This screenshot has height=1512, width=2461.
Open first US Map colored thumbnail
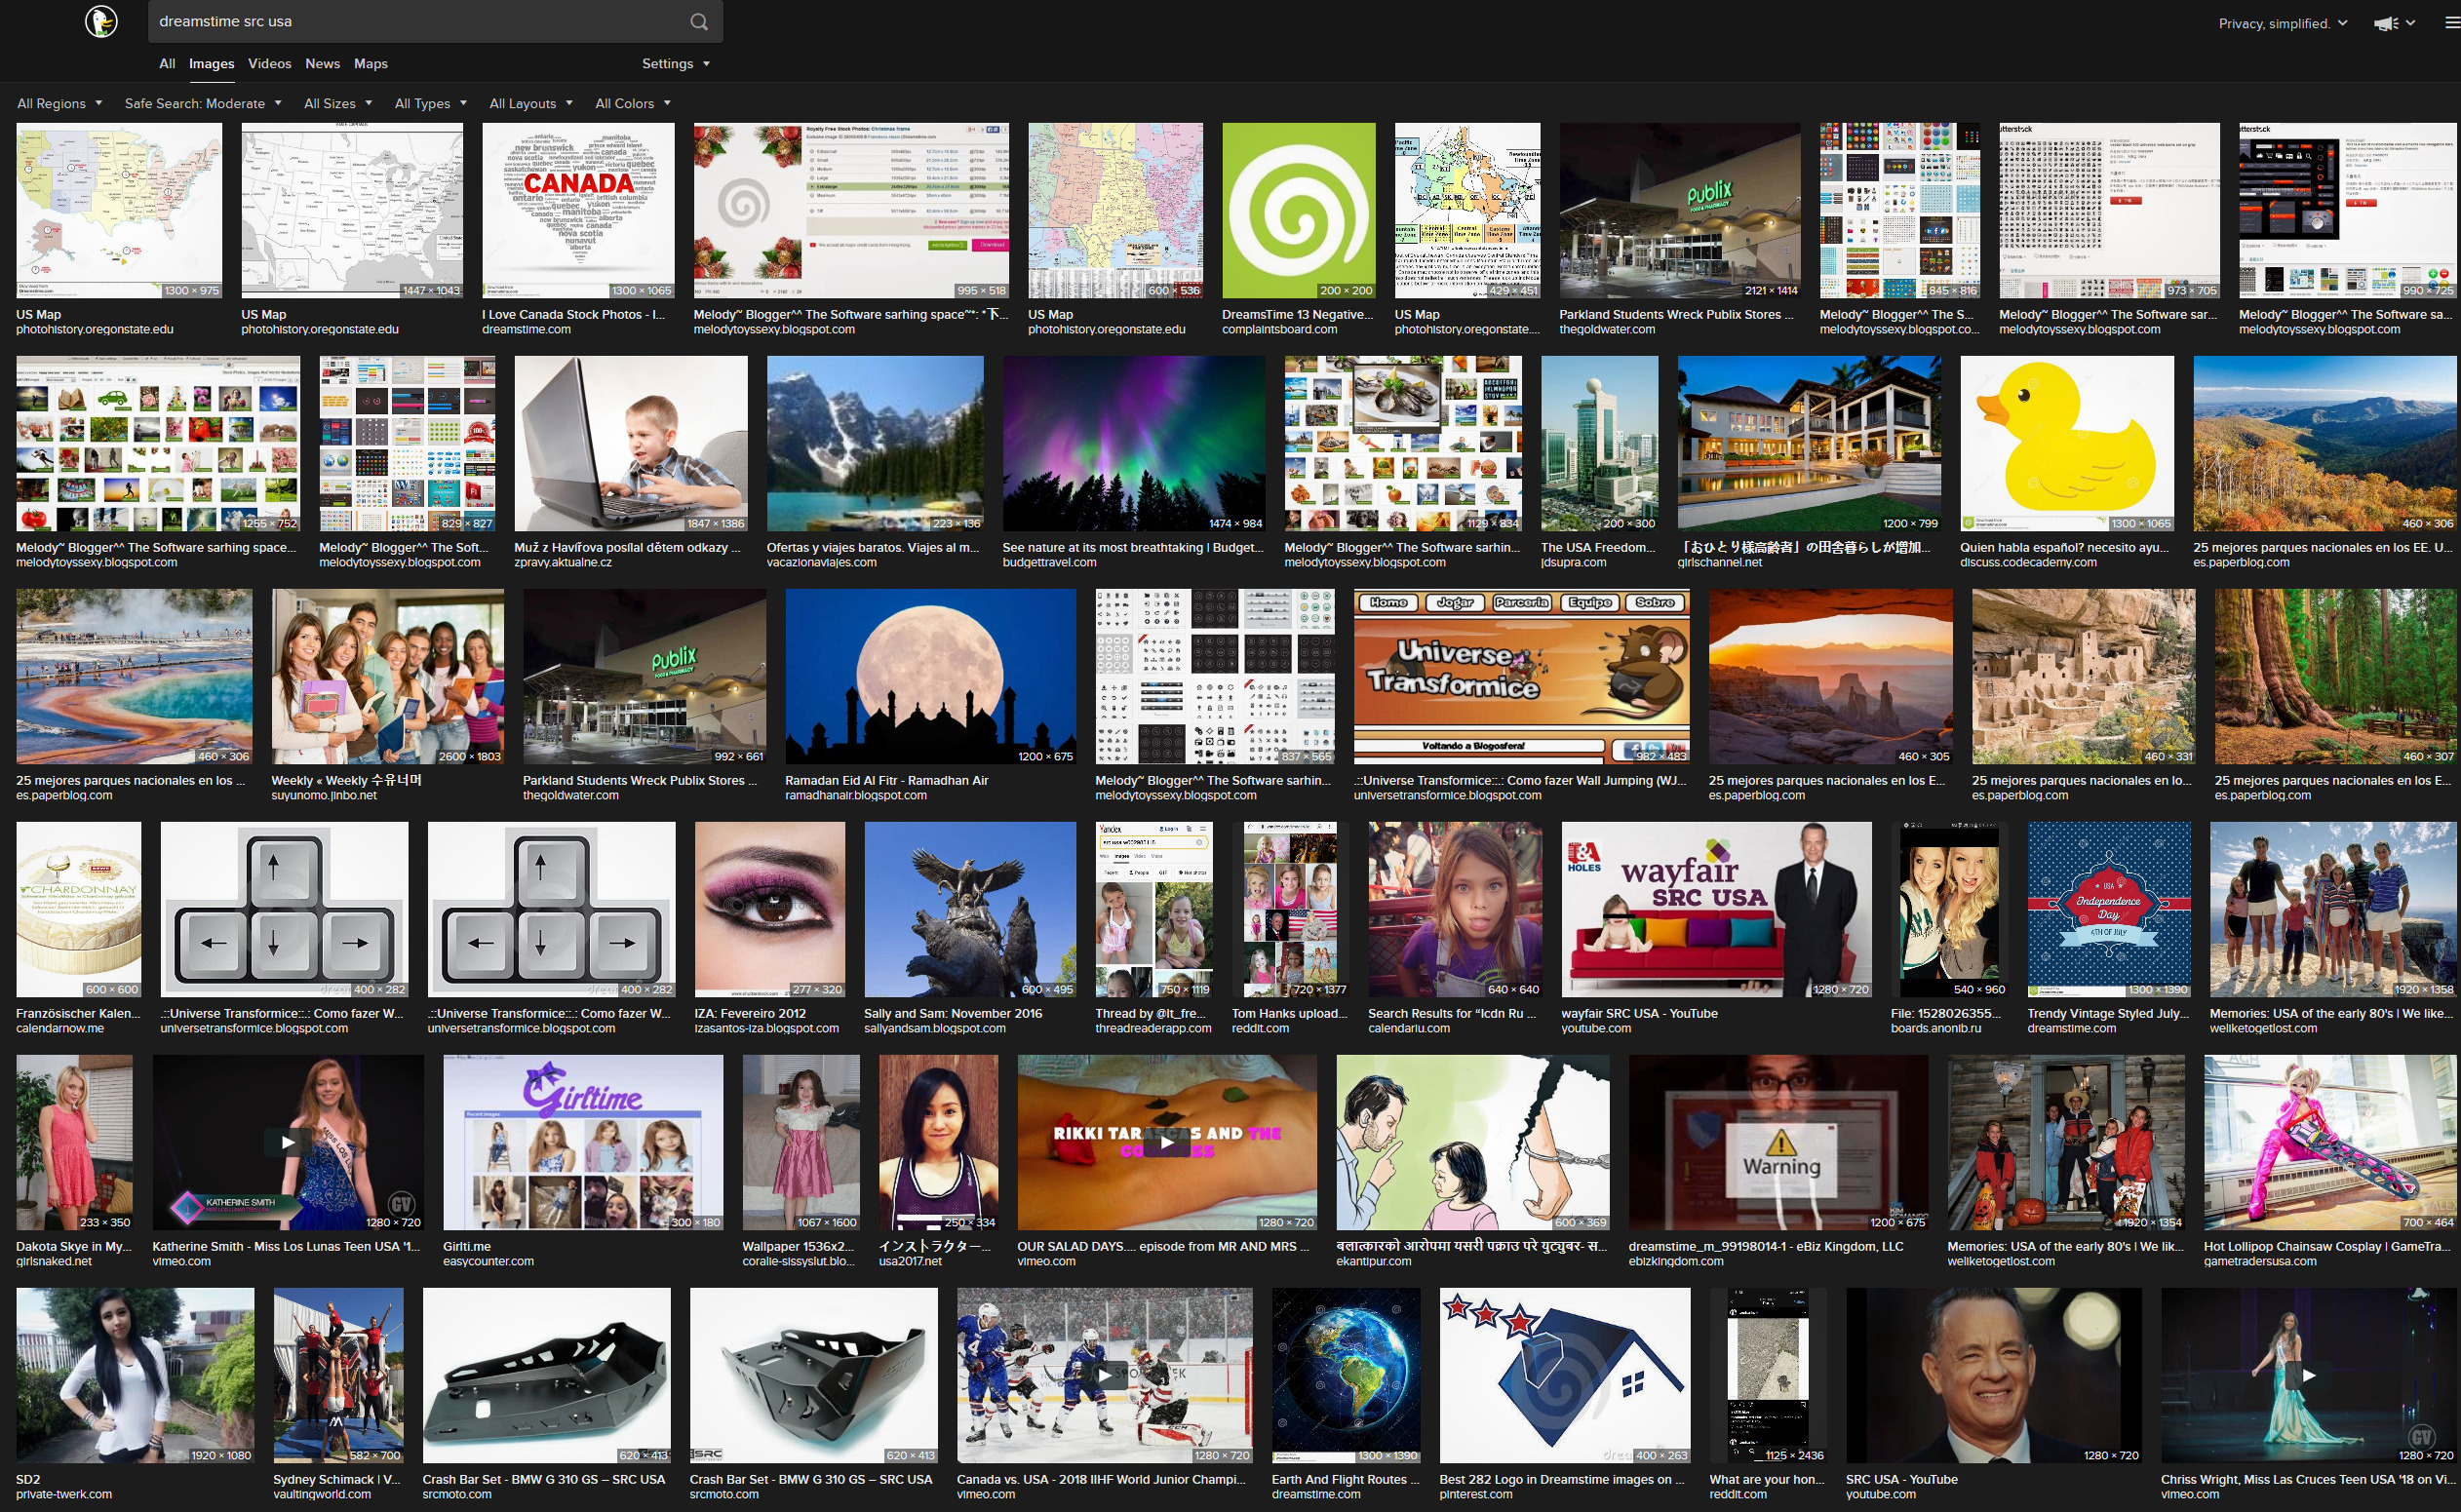(119, 211)
